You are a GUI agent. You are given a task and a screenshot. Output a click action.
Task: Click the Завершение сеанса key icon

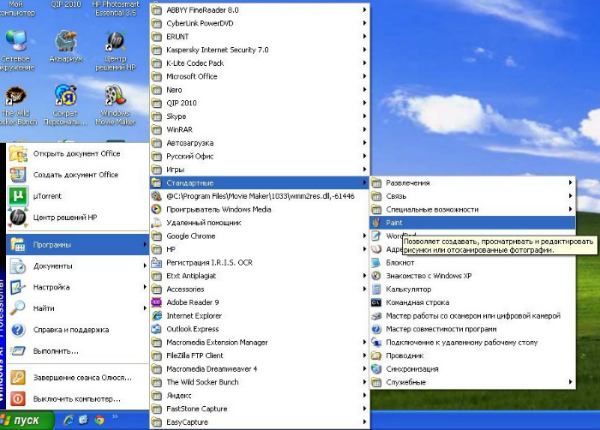tap(18, 378)
